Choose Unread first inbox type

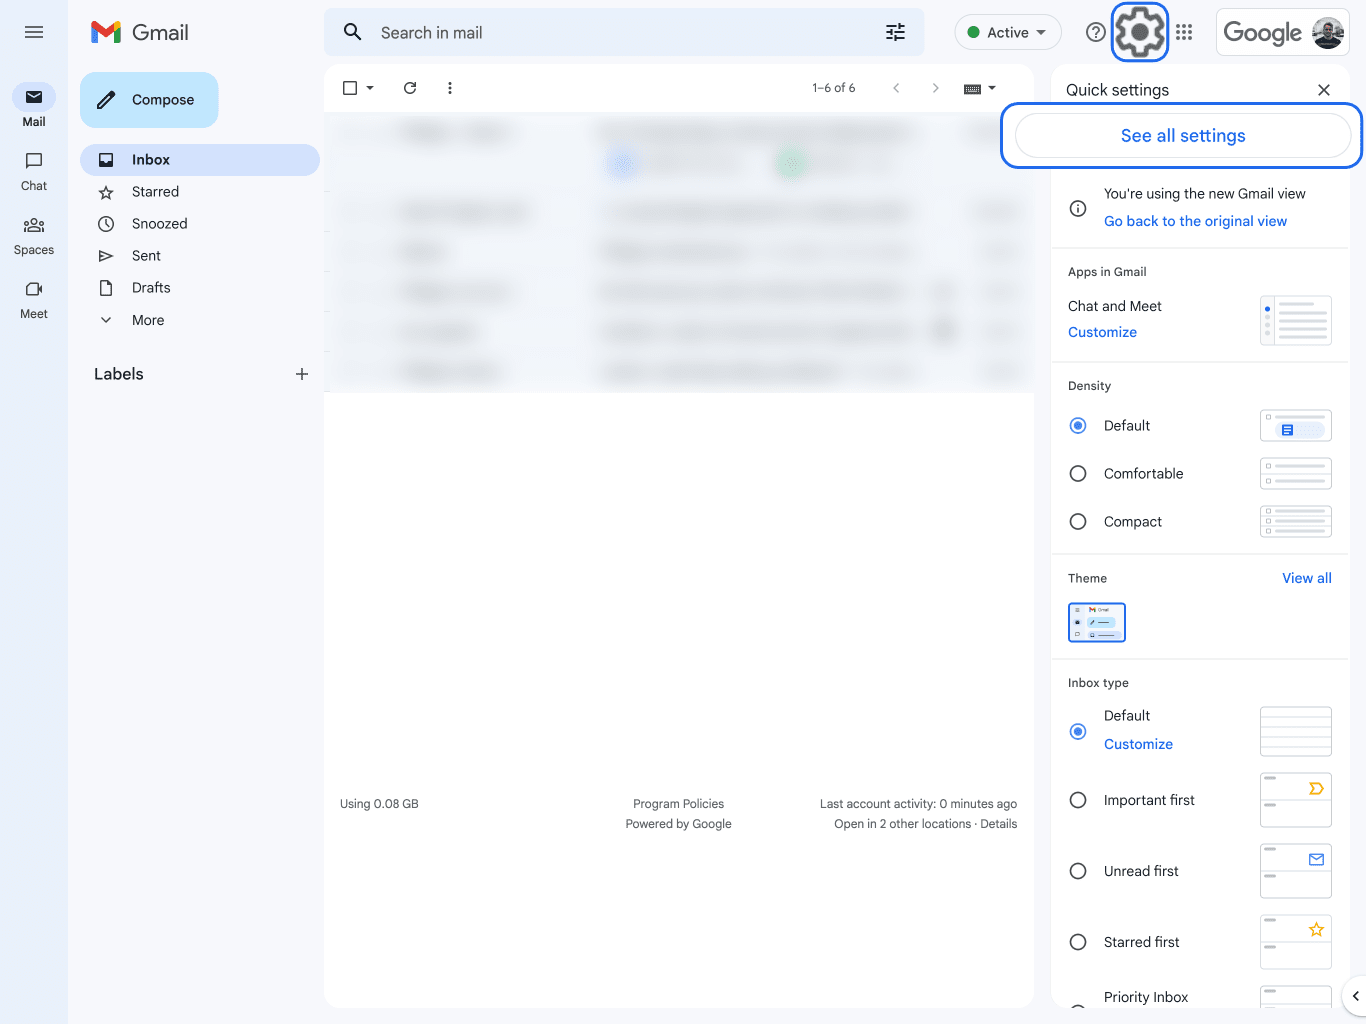pyautogui.click(x=1077, y=871)
